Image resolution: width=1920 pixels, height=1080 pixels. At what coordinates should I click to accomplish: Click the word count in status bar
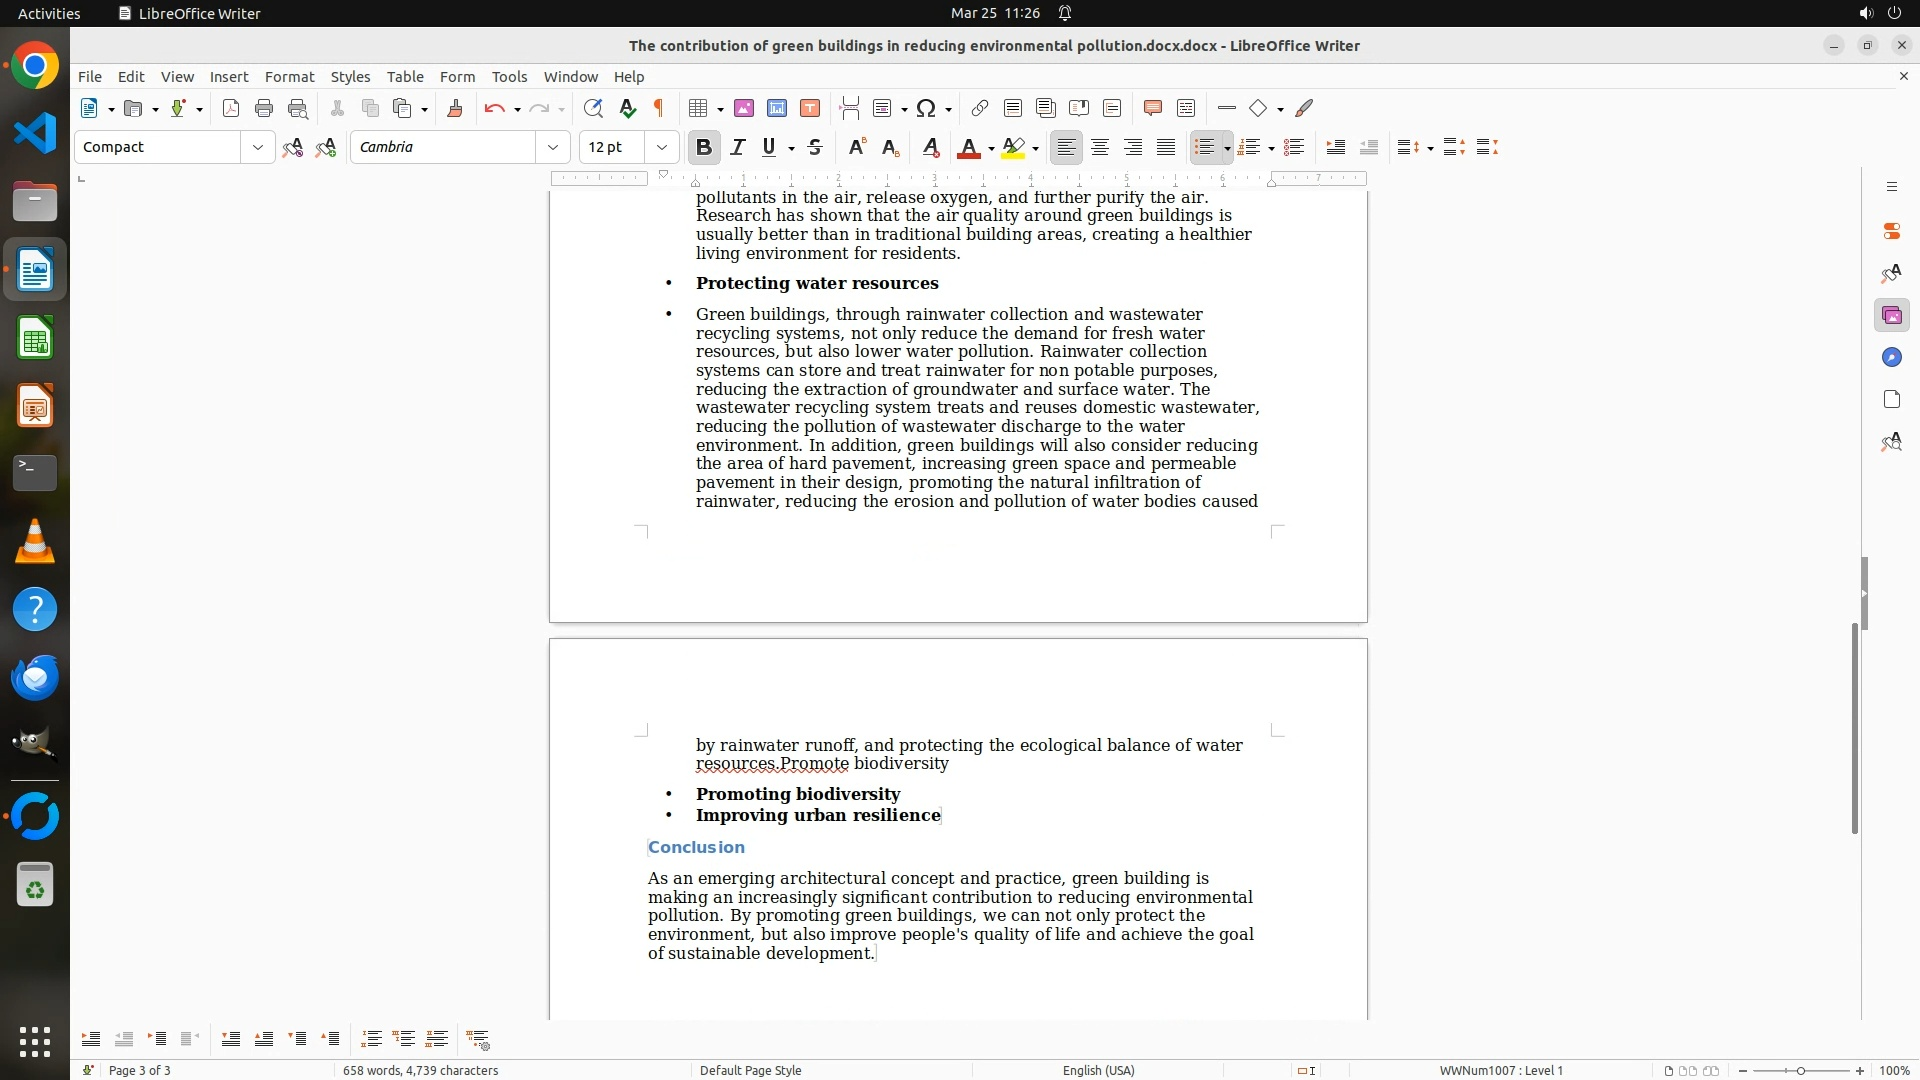click(420, 1070)
